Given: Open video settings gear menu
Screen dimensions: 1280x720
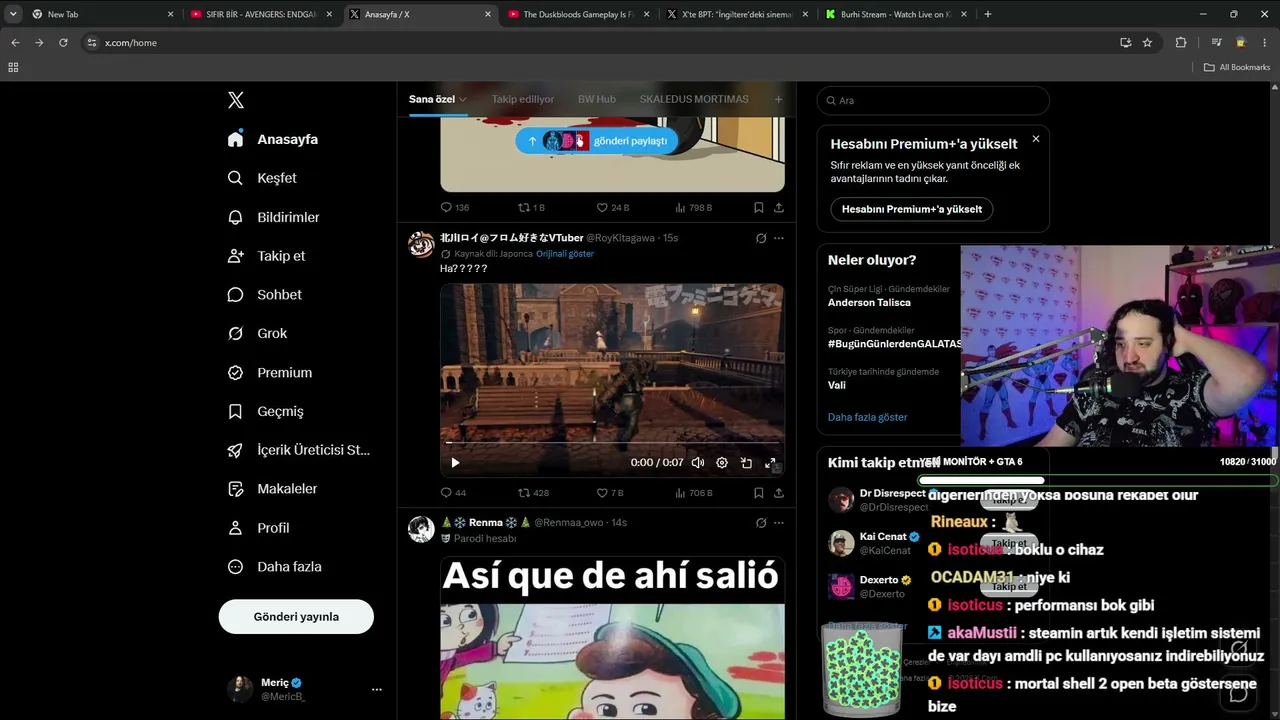Looking at the screenshot, I should pyautogui.click(x=722, y=463).
